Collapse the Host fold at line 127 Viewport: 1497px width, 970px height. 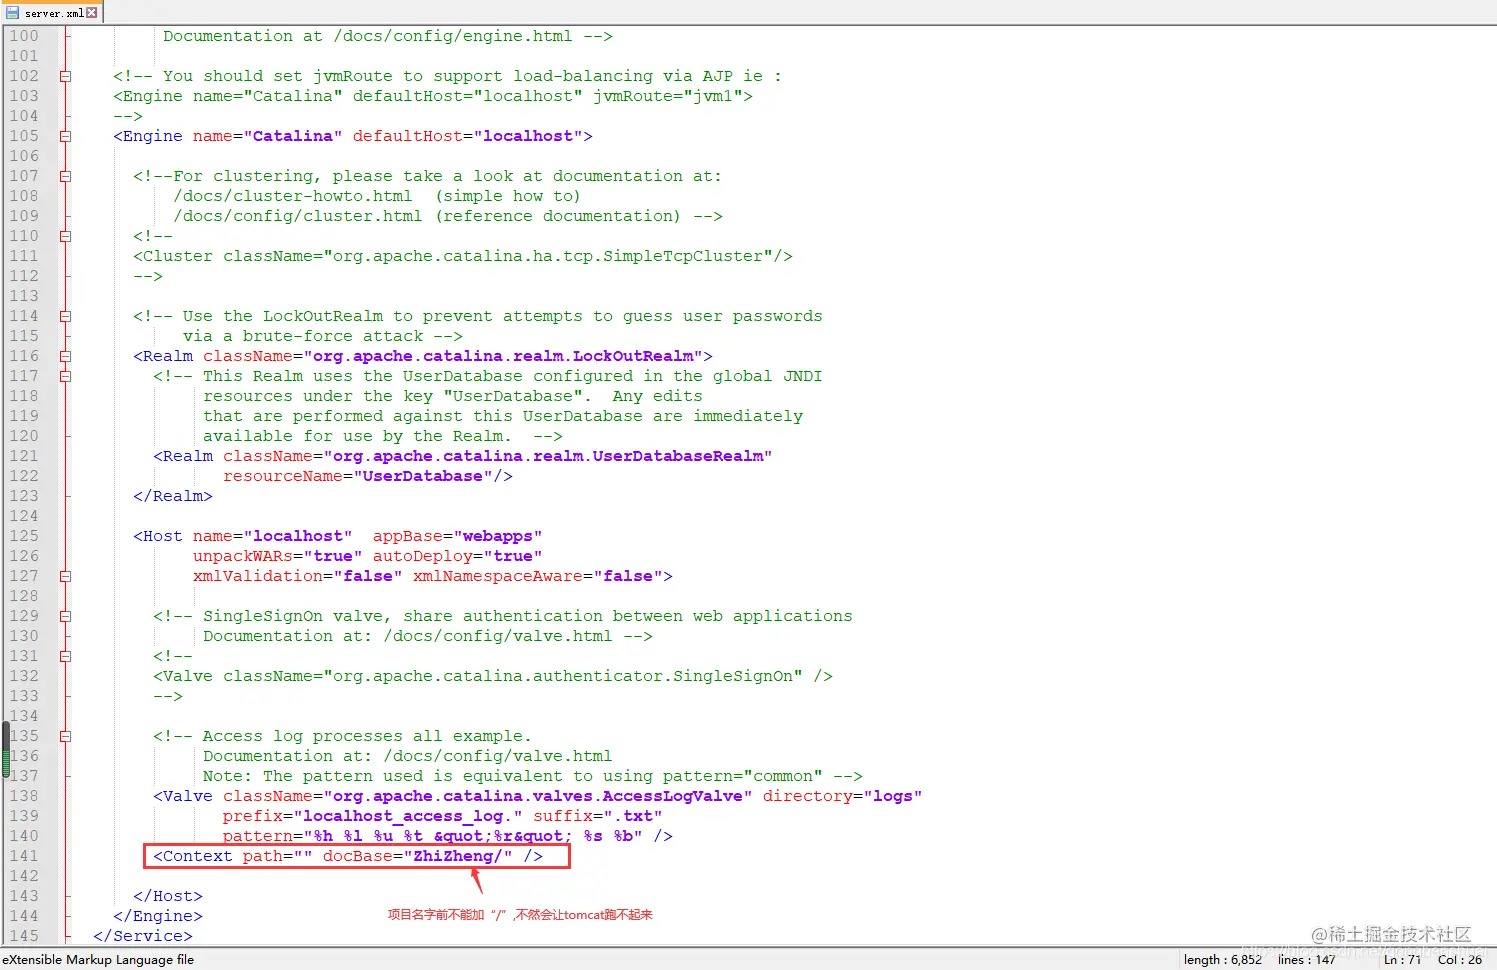click(x=66, y=576)
